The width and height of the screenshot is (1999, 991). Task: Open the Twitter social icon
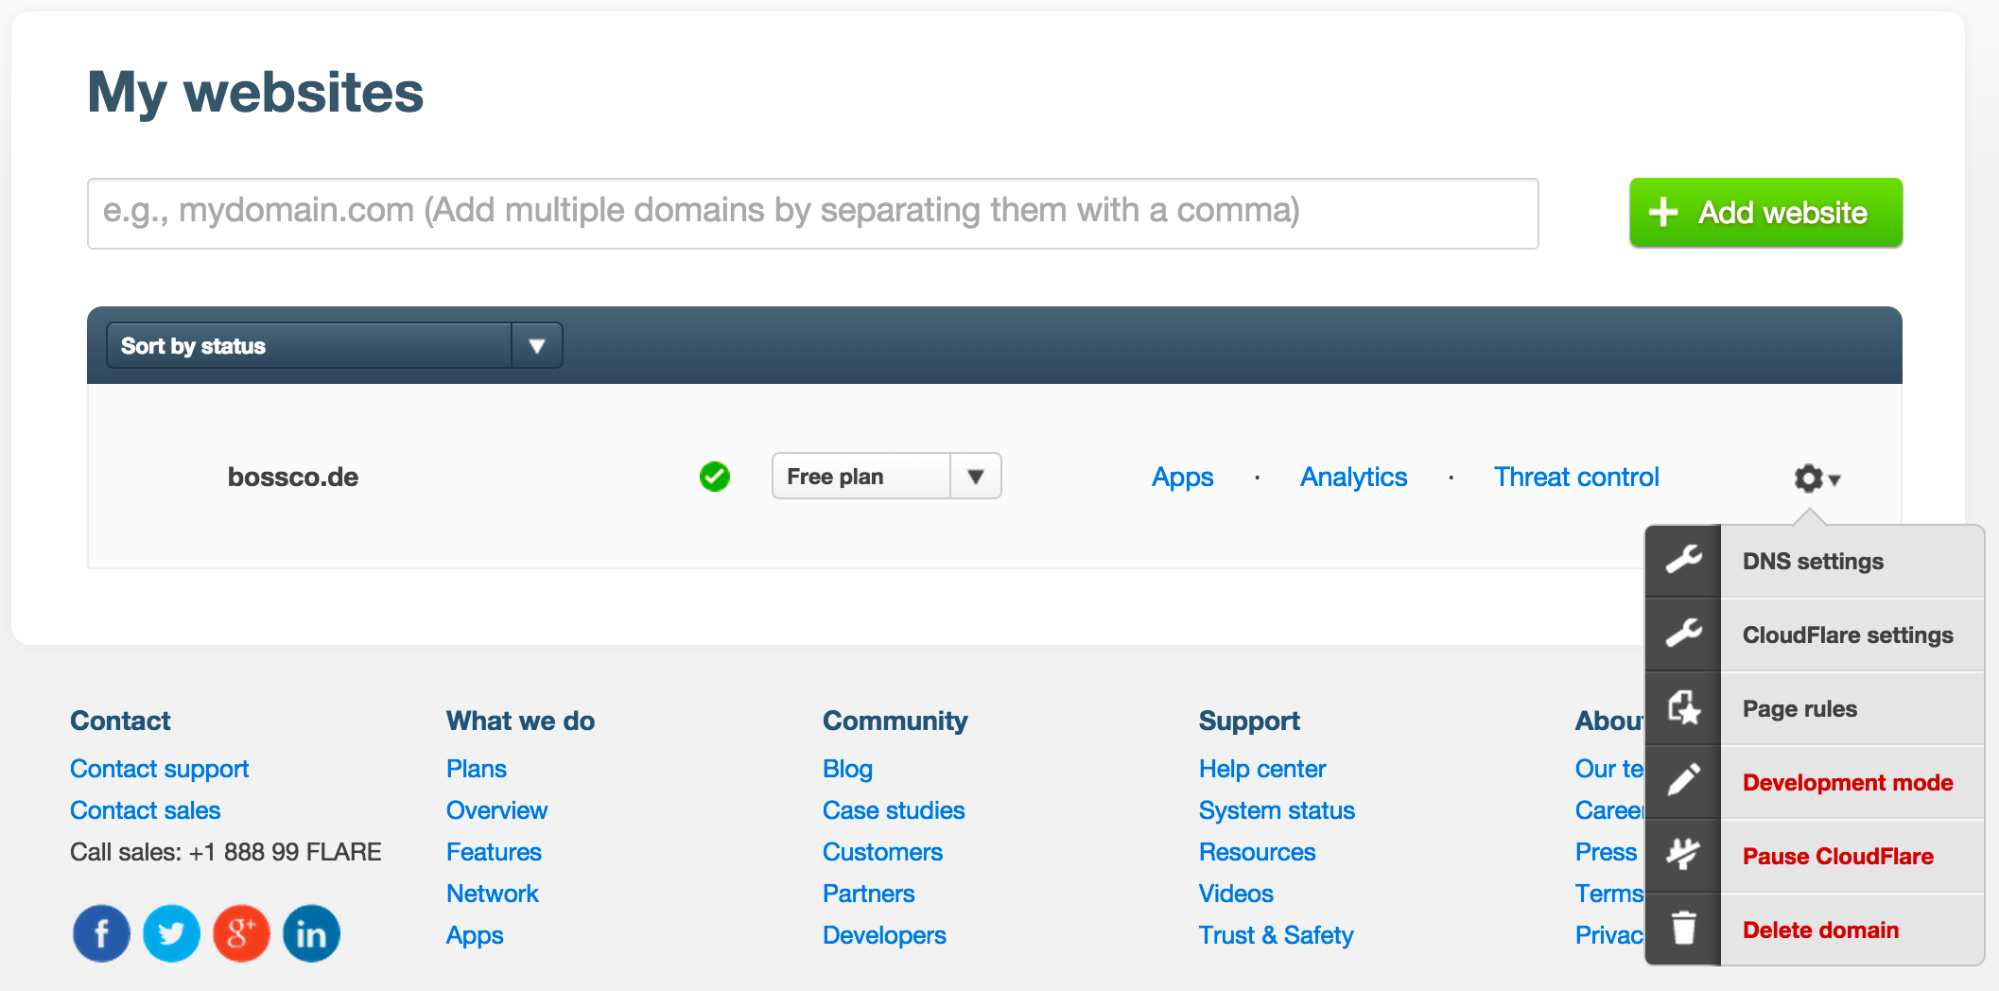tap(171, 933)
